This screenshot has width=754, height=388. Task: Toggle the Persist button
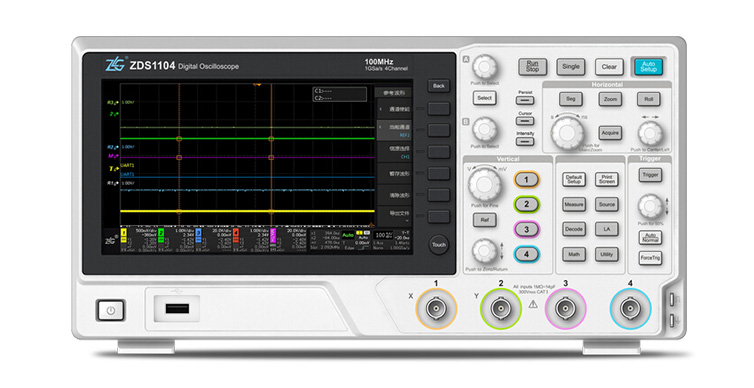tap(525, 100)
